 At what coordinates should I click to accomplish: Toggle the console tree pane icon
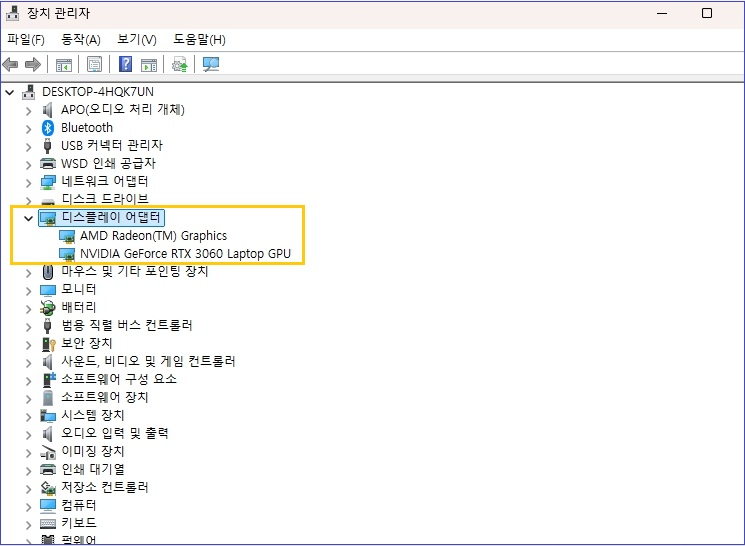click(x=64, y=65)
